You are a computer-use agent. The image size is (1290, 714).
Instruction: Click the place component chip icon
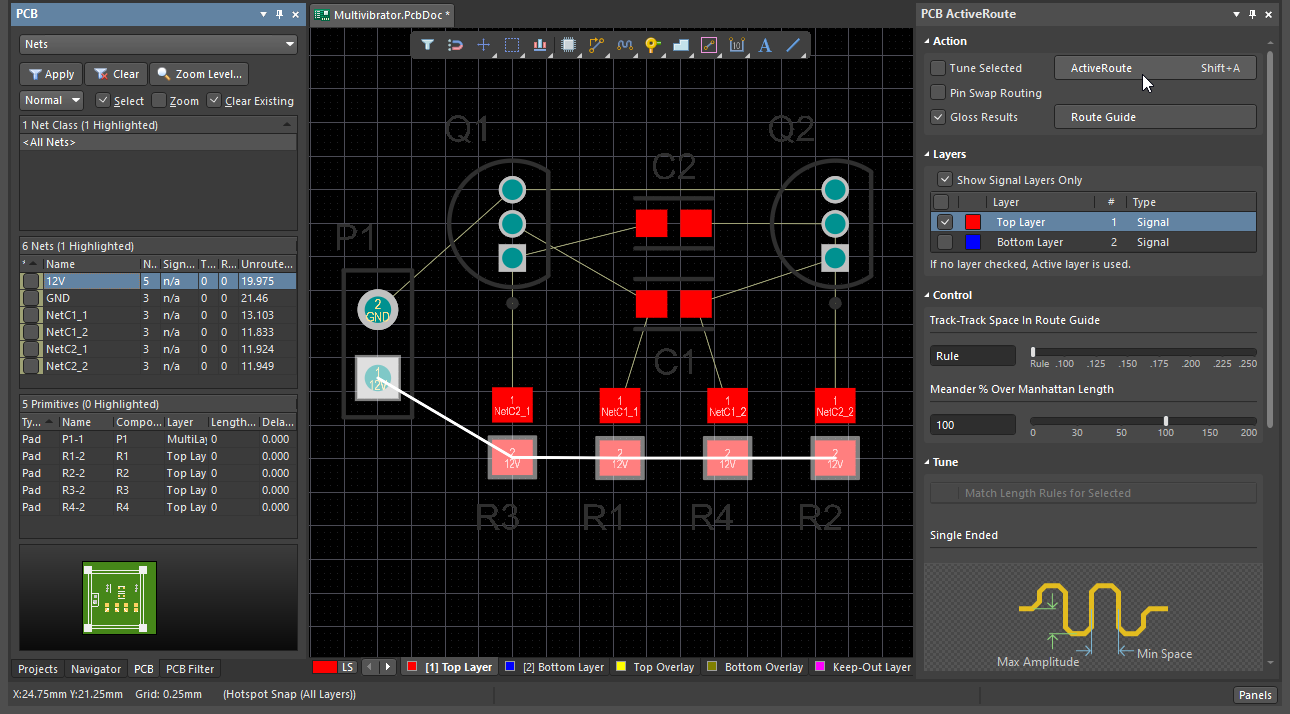(x=568, y=45)
